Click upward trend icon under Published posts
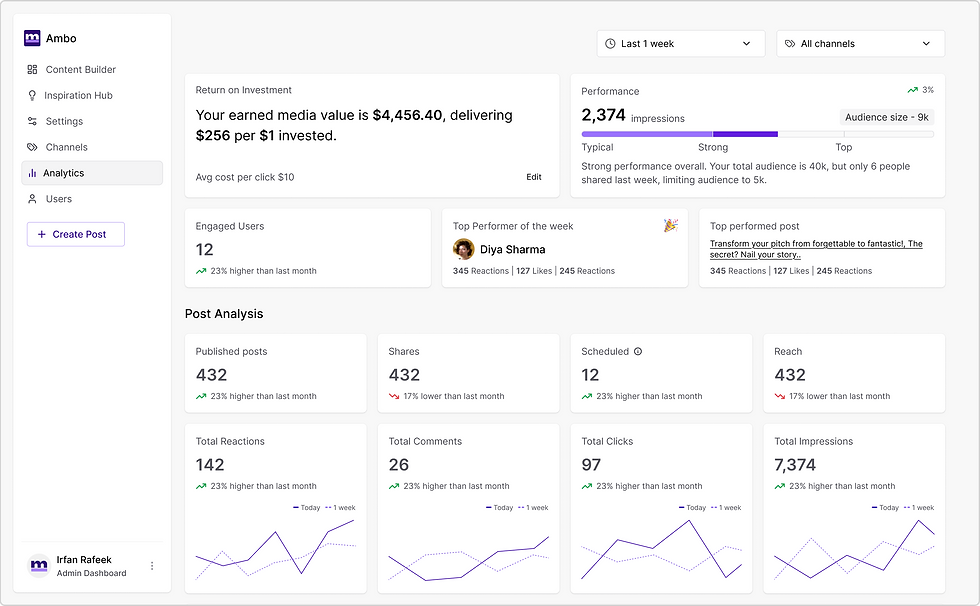This screenshot has width=980, height=606. (x=201, y=396)
